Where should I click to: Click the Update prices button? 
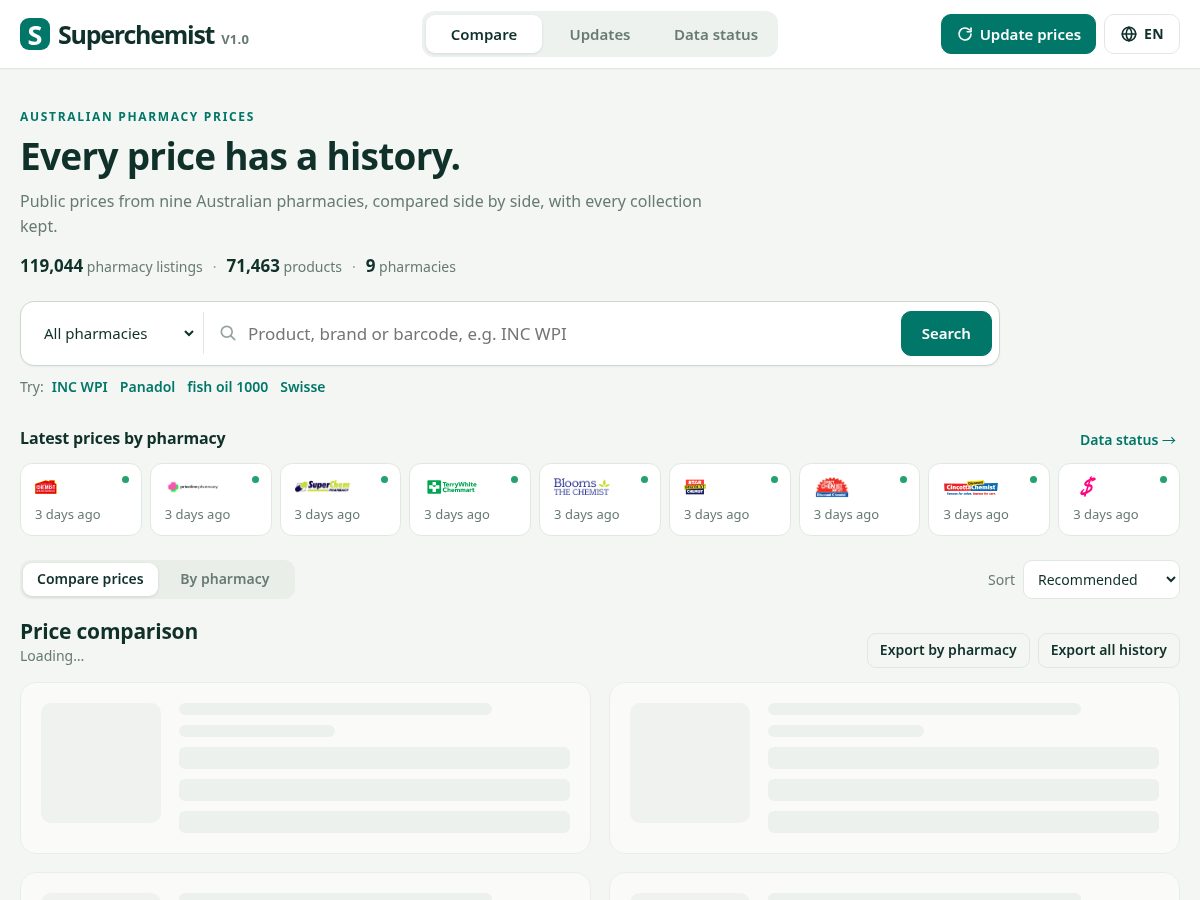click(x=1018, y=34)
